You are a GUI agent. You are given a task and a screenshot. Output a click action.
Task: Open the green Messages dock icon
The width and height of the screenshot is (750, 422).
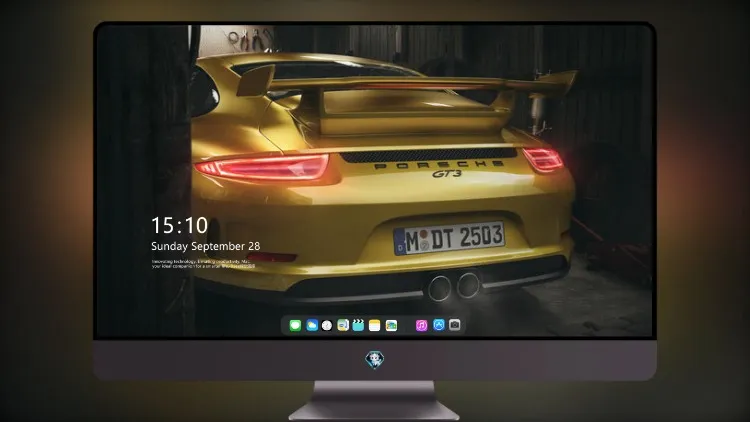[295, 326]
